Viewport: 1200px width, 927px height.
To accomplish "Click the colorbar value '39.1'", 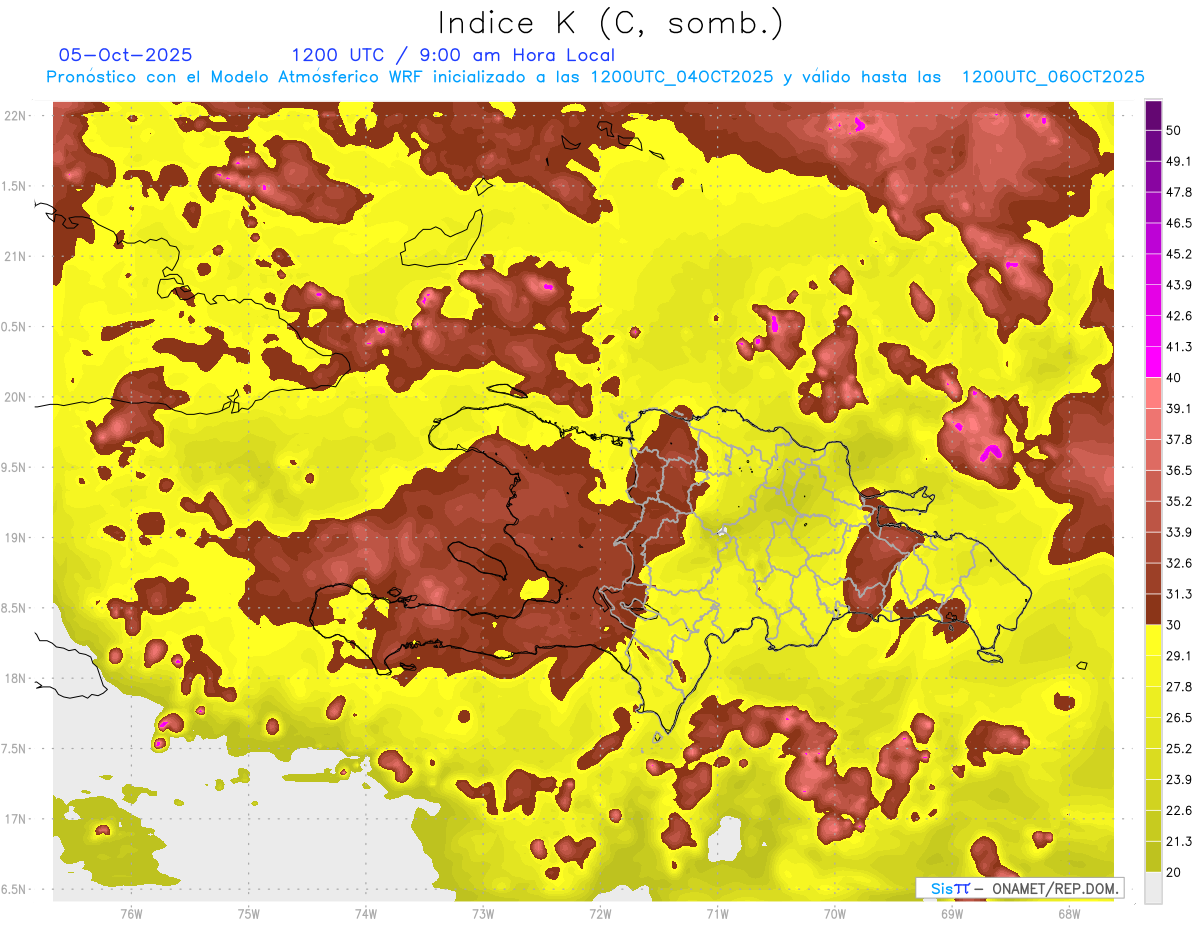I will click(x=1178, y=408).
